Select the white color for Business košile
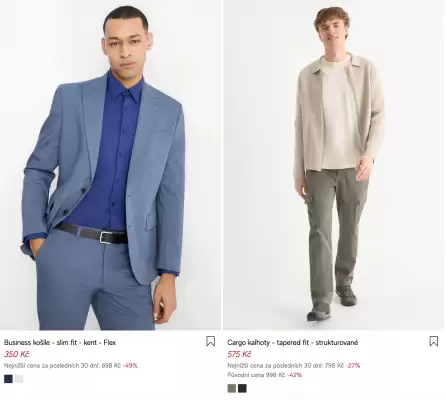 [x=19, y=379]
